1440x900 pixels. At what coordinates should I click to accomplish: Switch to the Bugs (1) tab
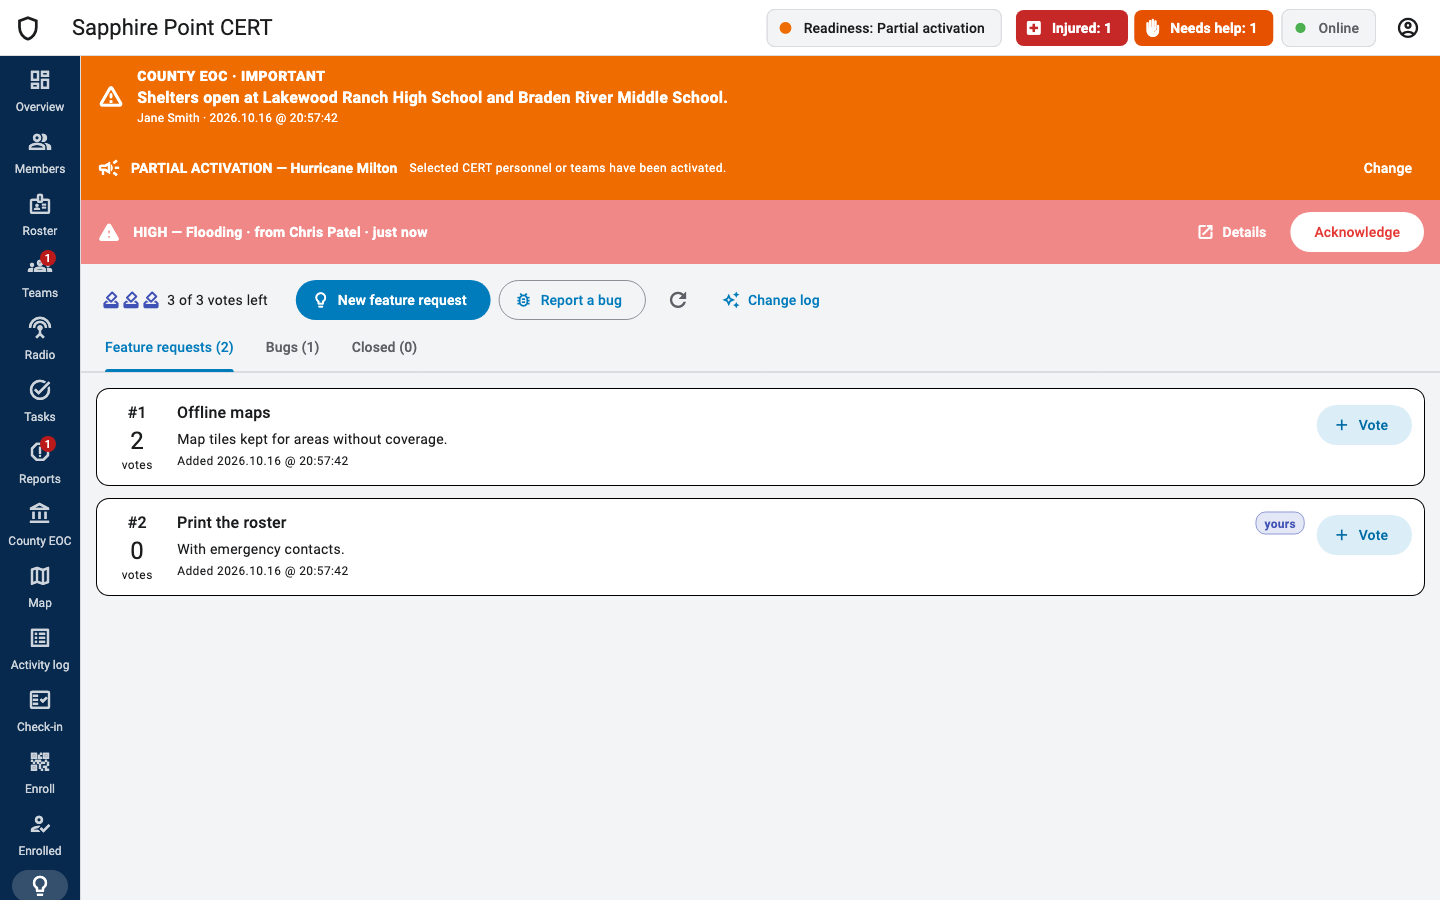tap(292, 348)
